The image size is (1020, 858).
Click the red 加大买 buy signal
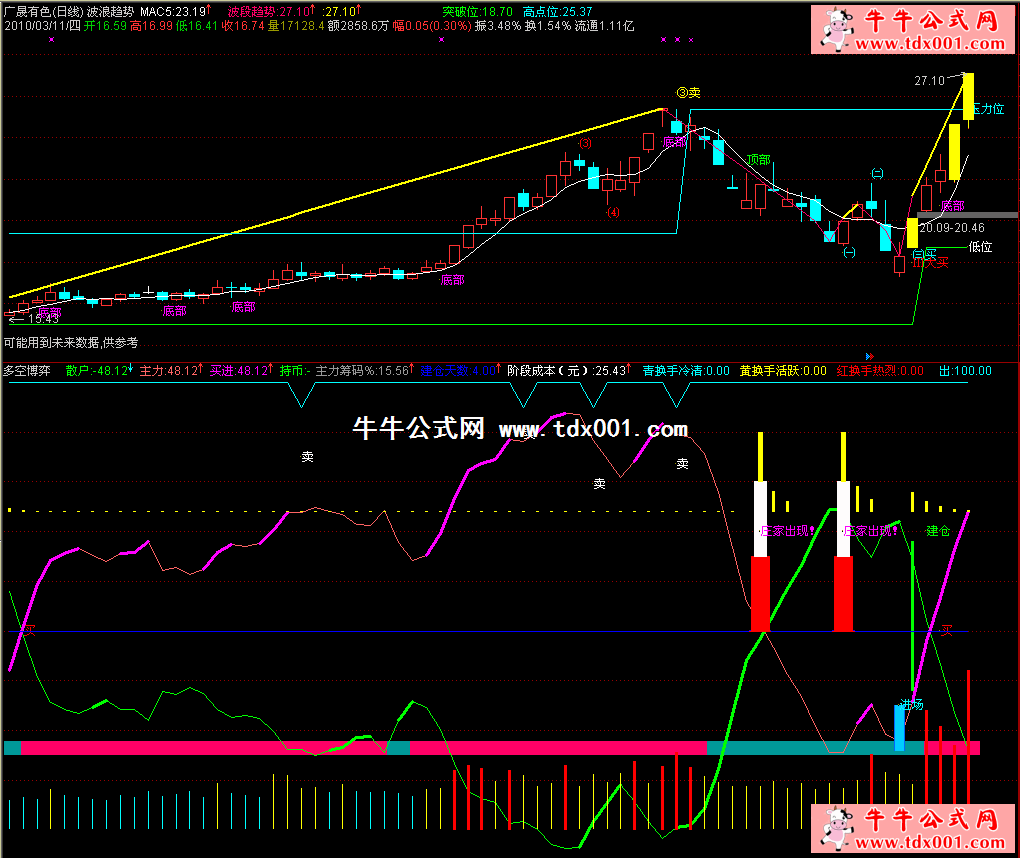click(930, 262)
